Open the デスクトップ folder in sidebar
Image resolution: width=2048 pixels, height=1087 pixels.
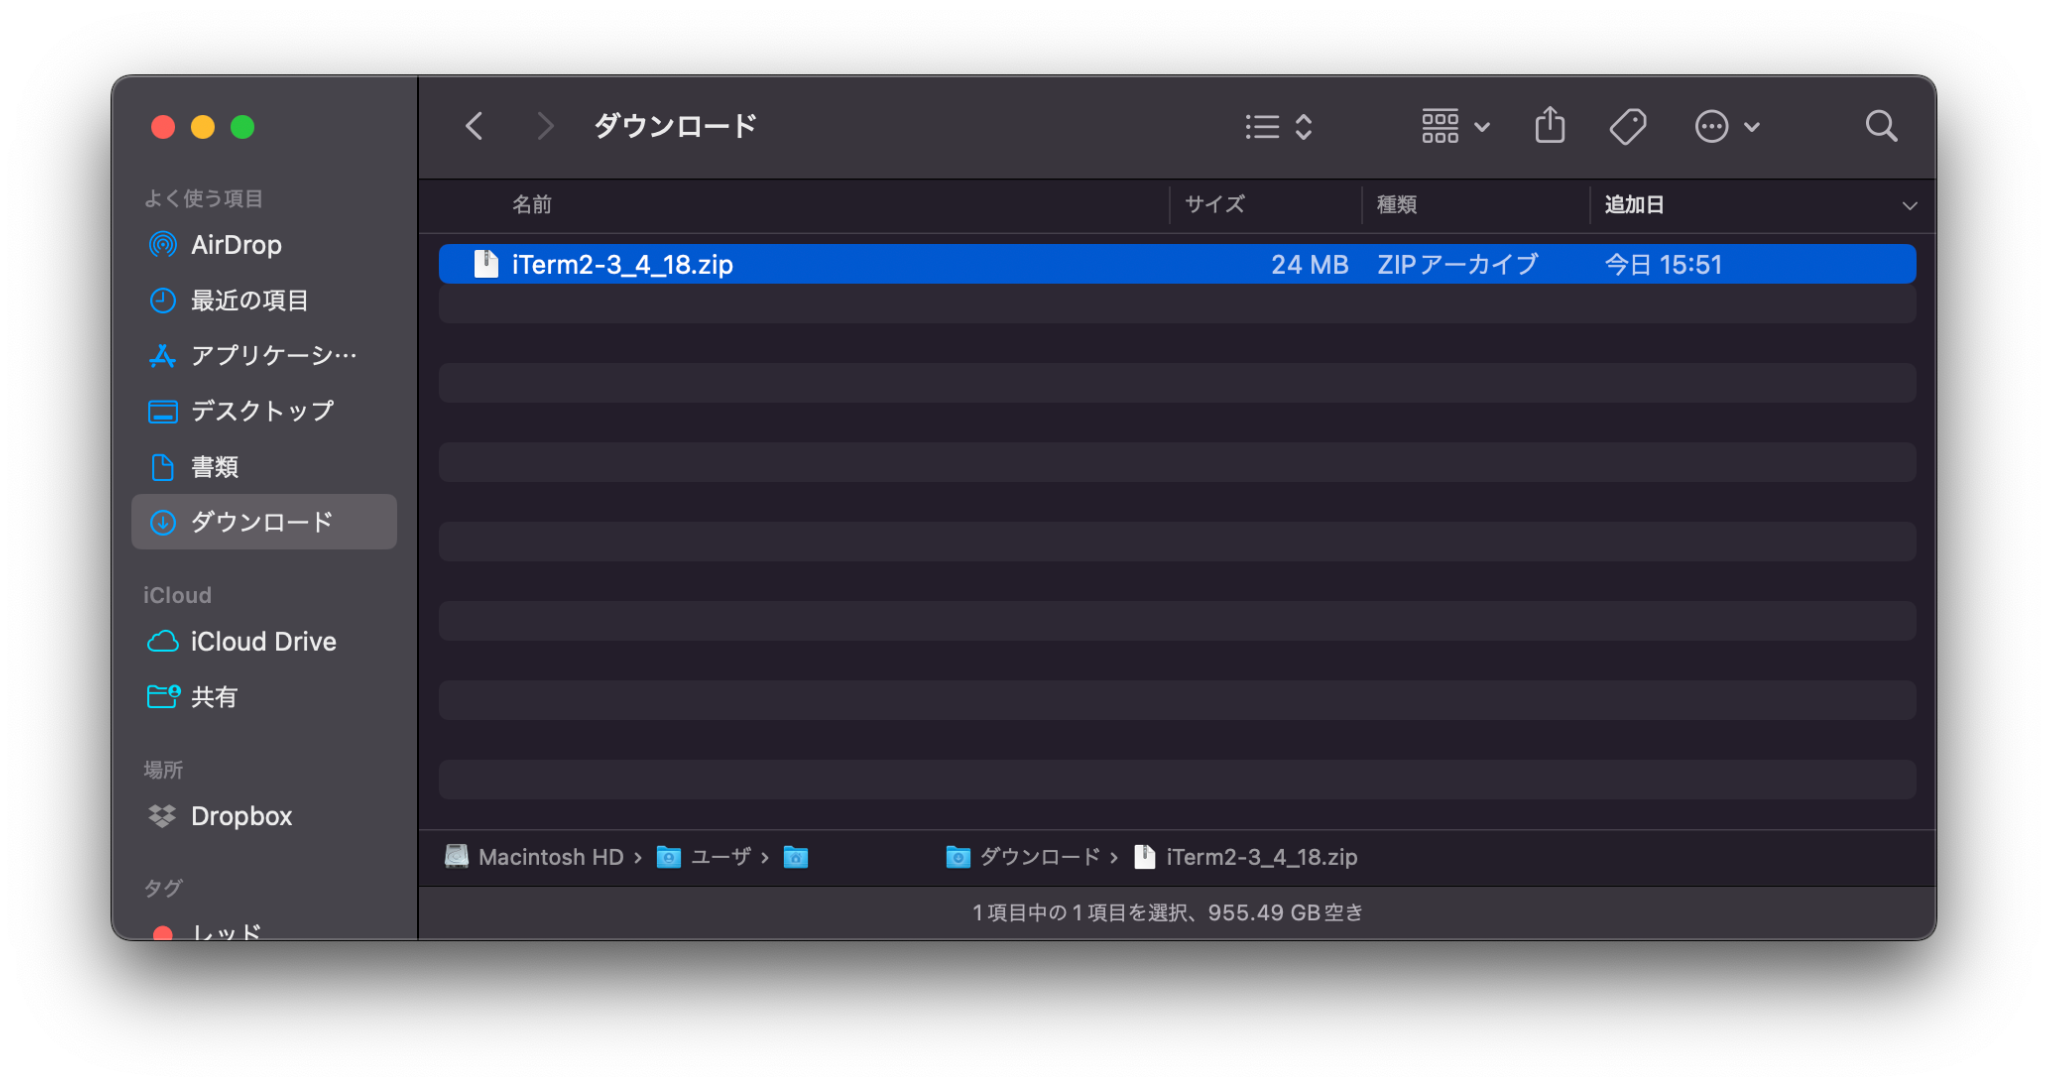[x=261, y=410]
